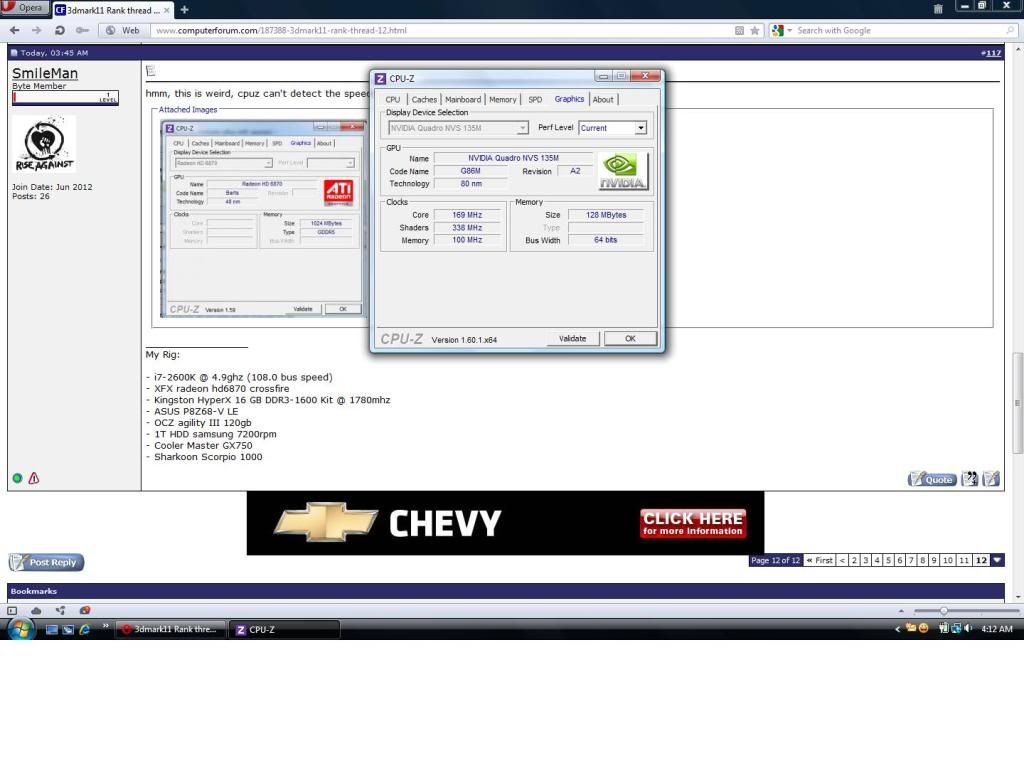This screenshot has width=1024, height=768.
Task: Click the Opera Unite share icon
Action: (60, 611)
